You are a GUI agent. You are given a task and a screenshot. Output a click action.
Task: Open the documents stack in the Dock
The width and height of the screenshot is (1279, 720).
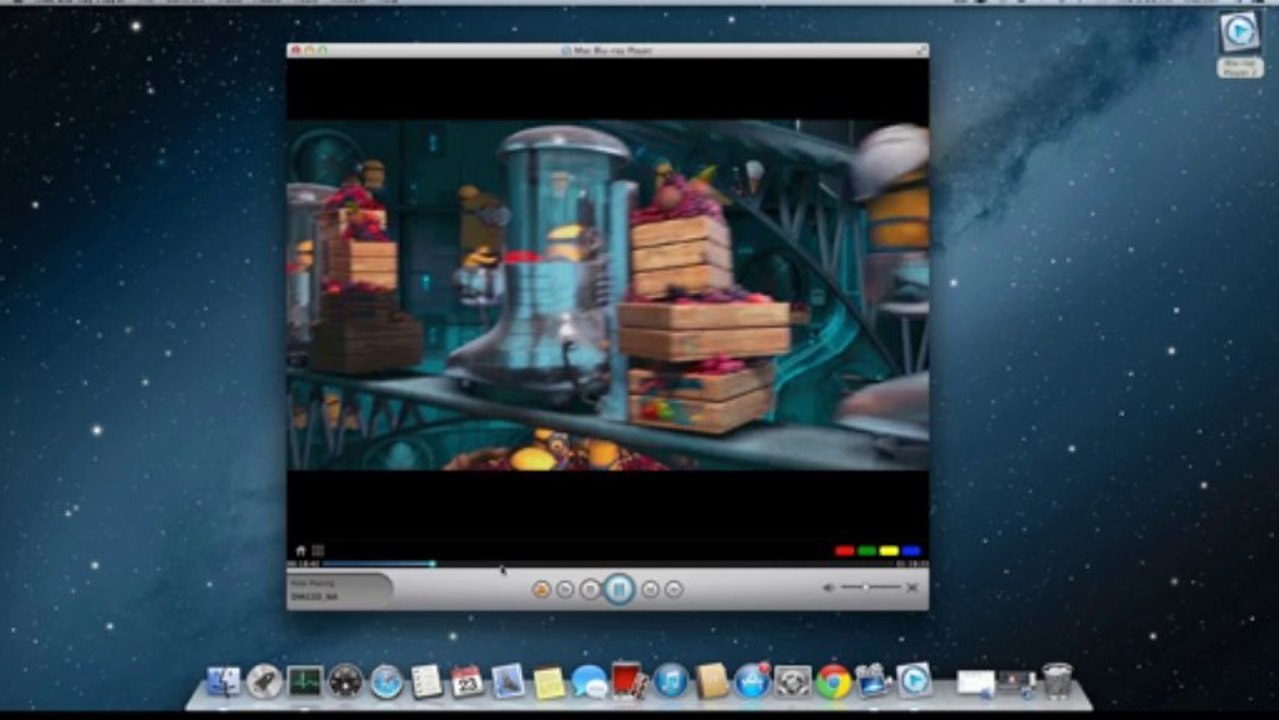(x=975, y=682)
